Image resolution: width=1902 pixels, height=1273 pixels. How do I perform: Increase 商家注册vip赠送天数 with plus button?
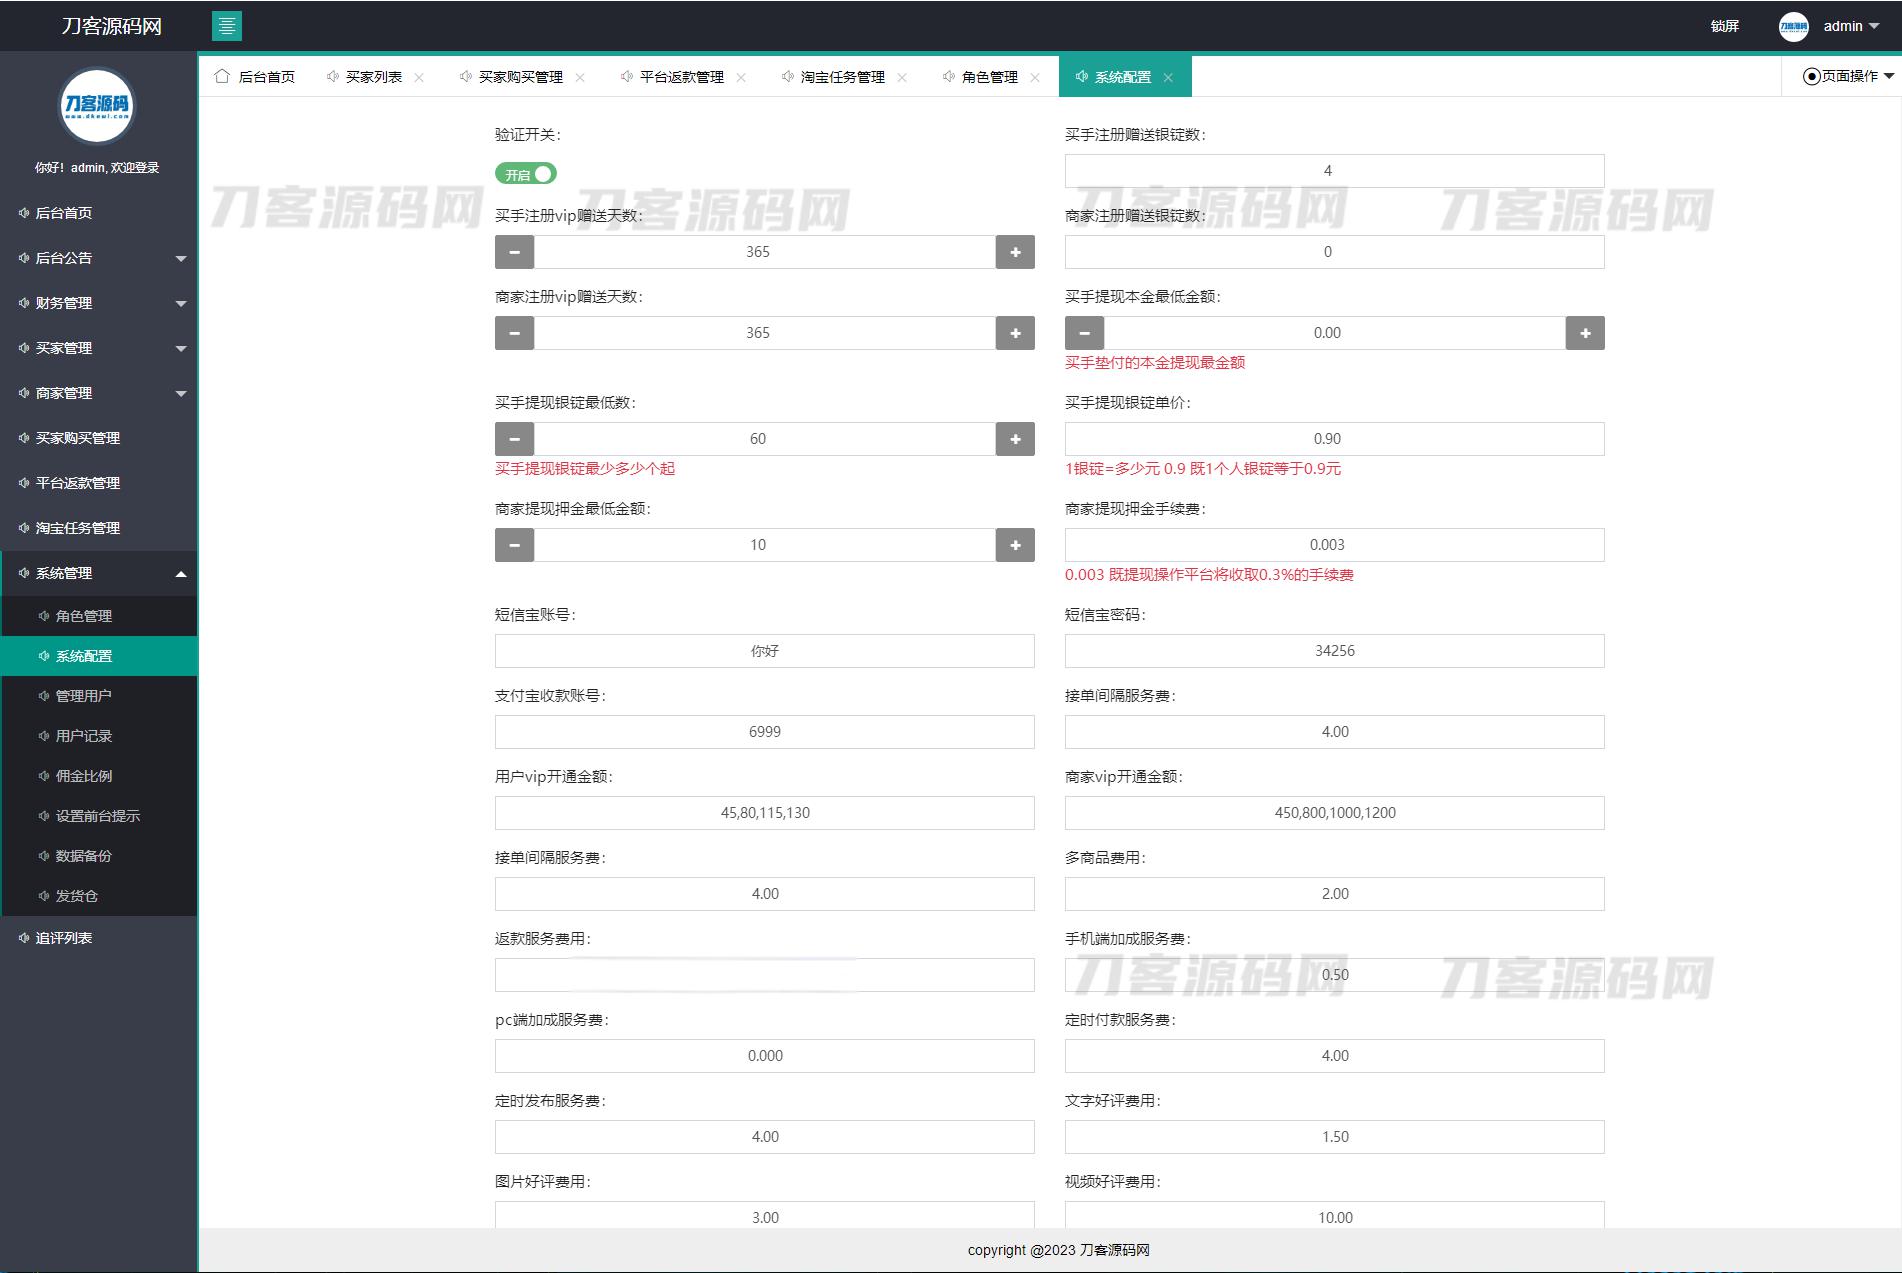[1015, 333]
